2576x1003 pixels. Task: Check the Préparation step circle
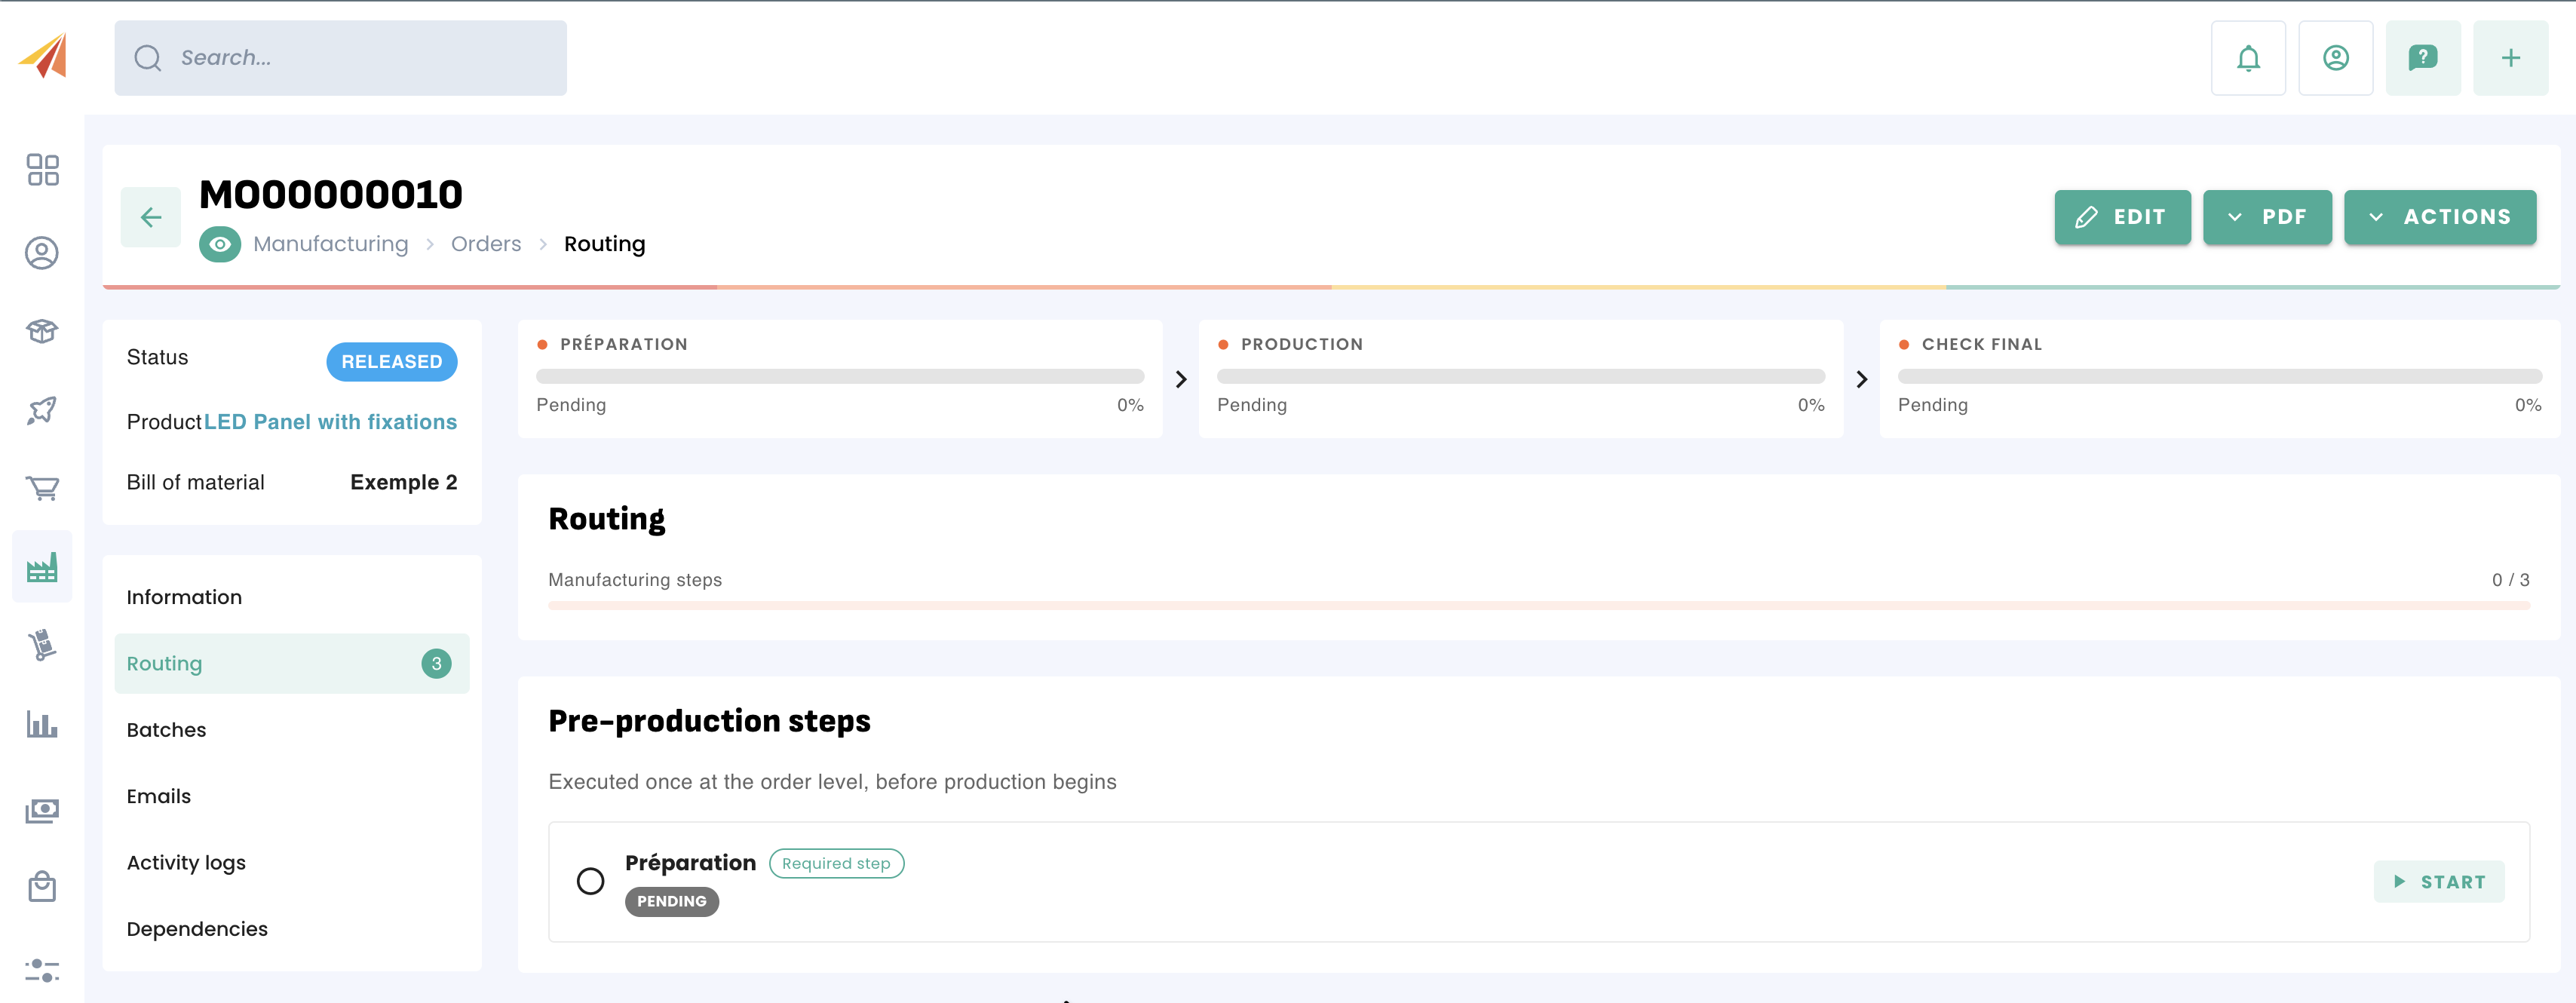(590, 881)
